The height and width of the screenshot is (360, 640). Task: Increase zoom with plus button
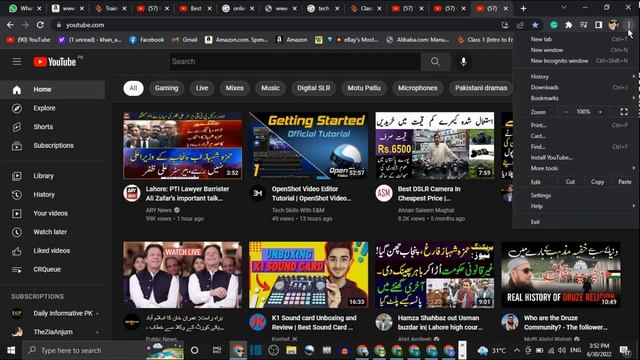click(600, 112)
